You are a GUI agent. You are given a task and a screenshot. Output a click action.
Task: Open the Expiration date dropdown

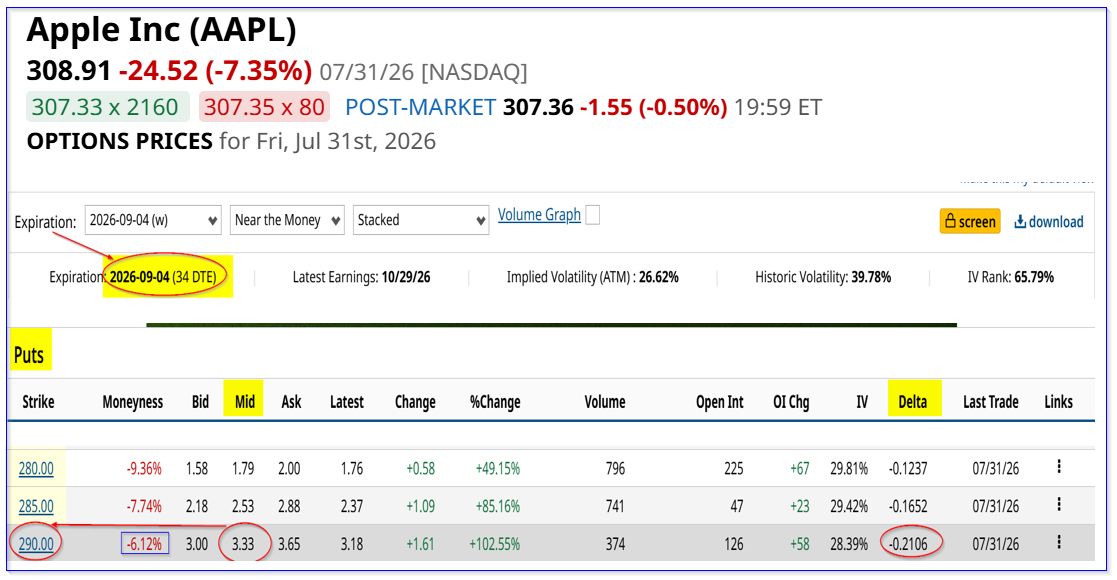tap(153, 220)
